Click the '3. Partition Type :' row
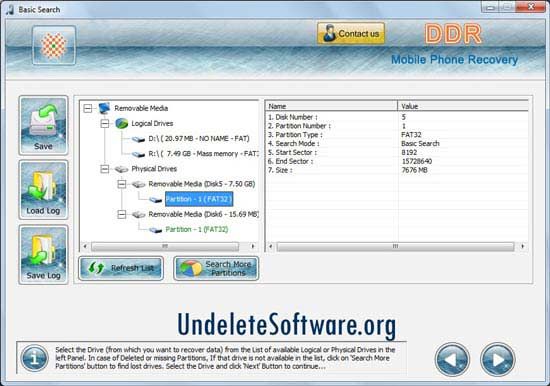Image resolution: width=550 pixels, height=386 pixels. click(x=396, y=135)
